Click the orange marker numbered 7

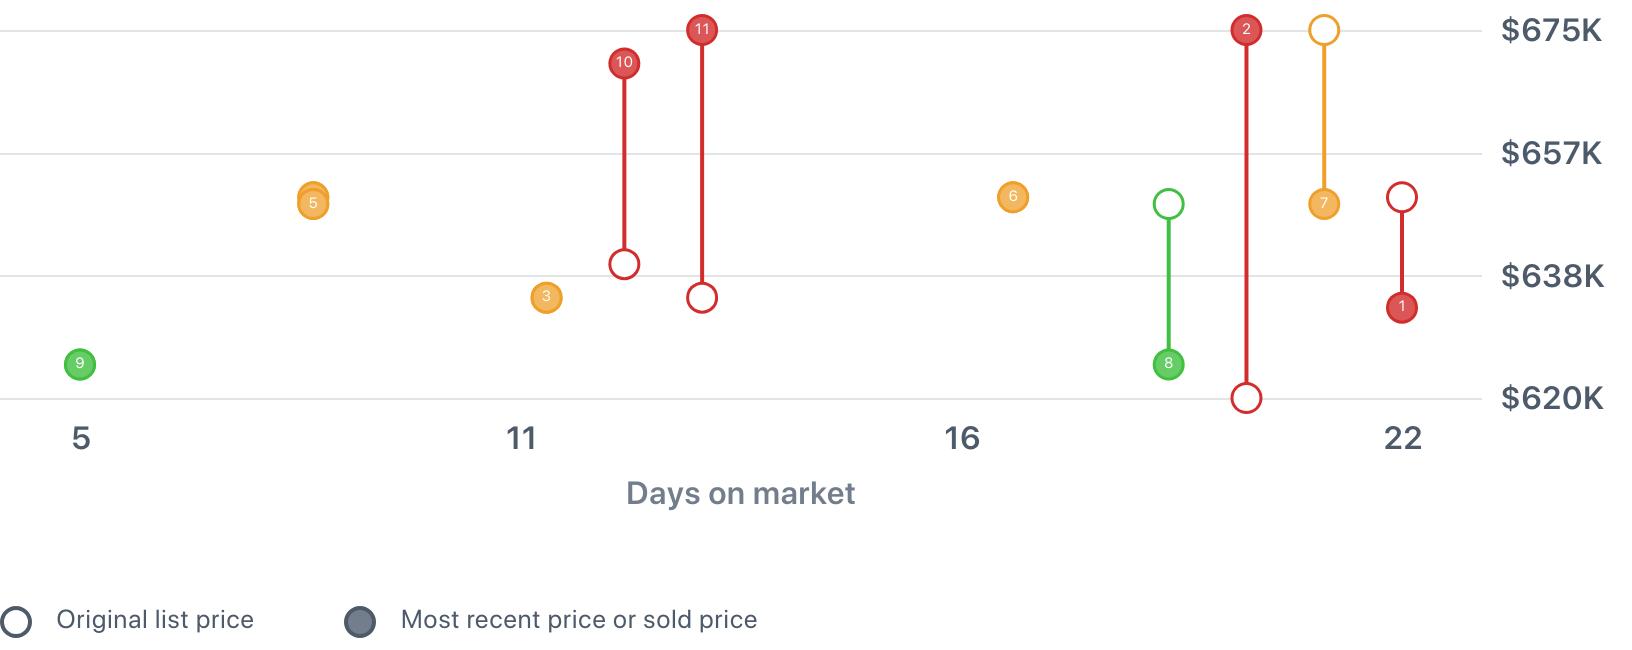click(1324, 204)
